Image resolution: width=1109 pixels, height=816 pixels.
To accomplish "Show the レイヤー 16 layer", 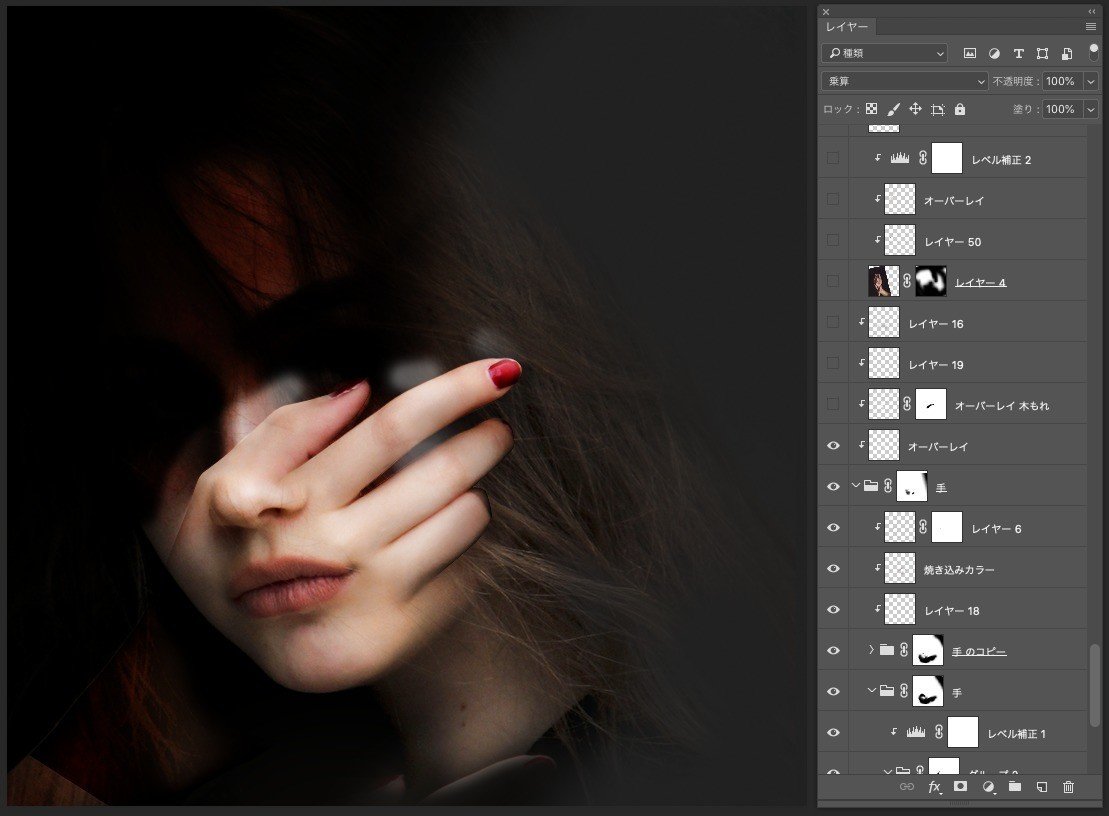I will [x=833, y=322].
